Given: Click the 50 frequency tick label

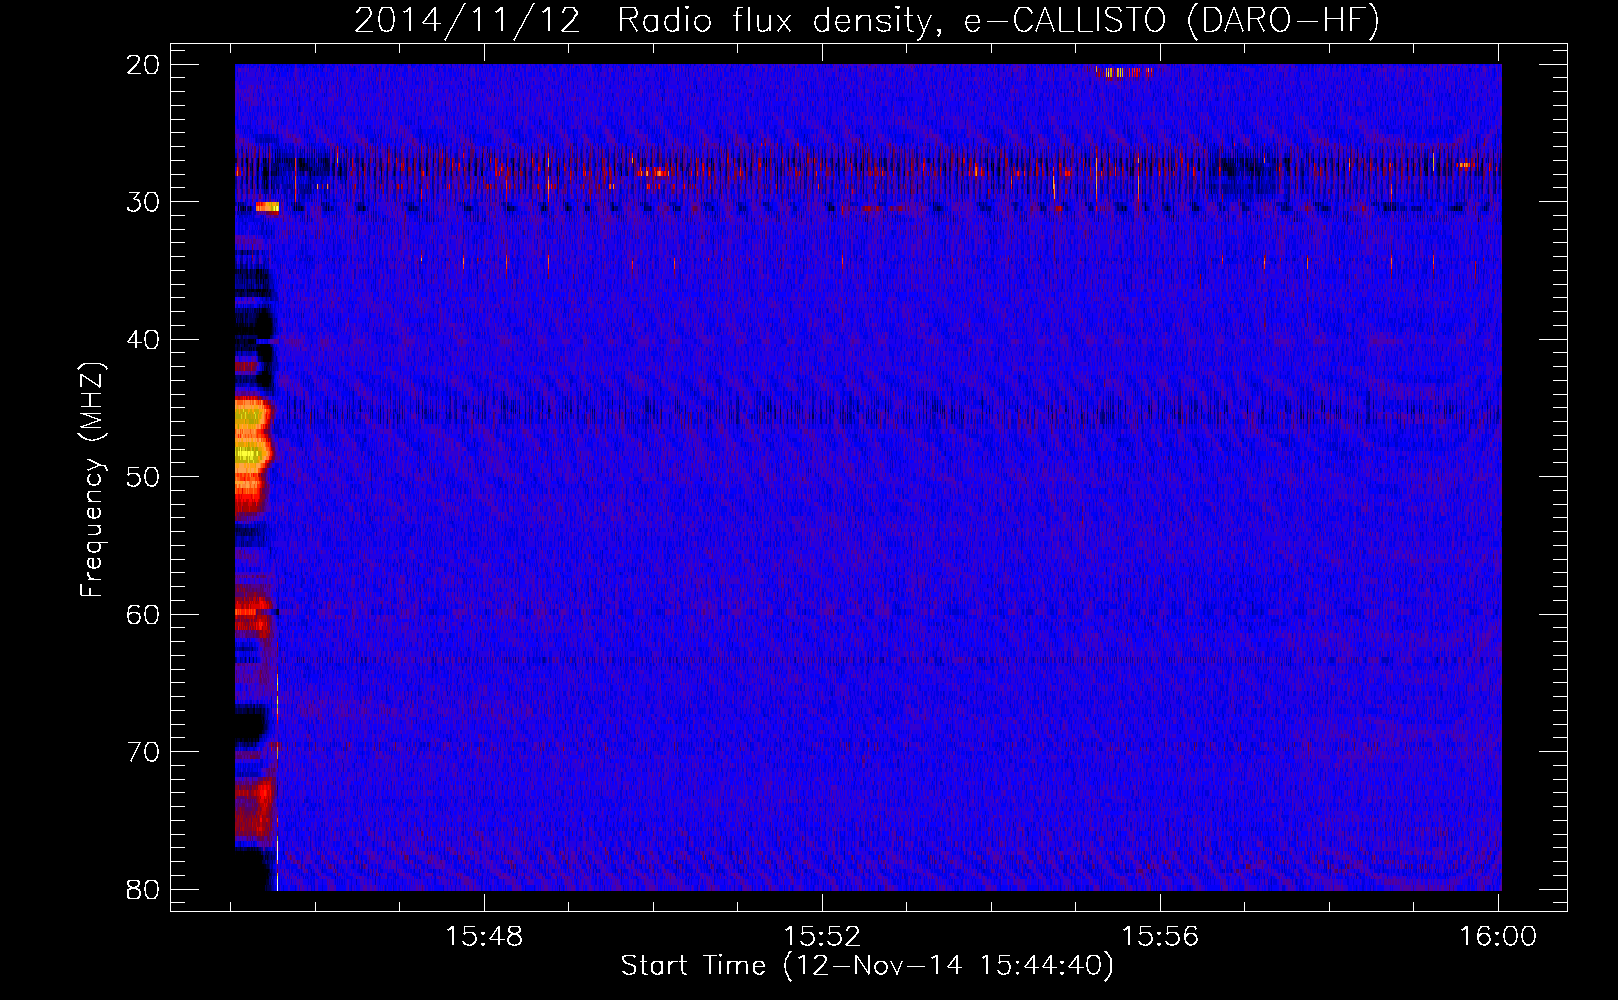Looking at the screenshot, I should (x=143, y=477).
